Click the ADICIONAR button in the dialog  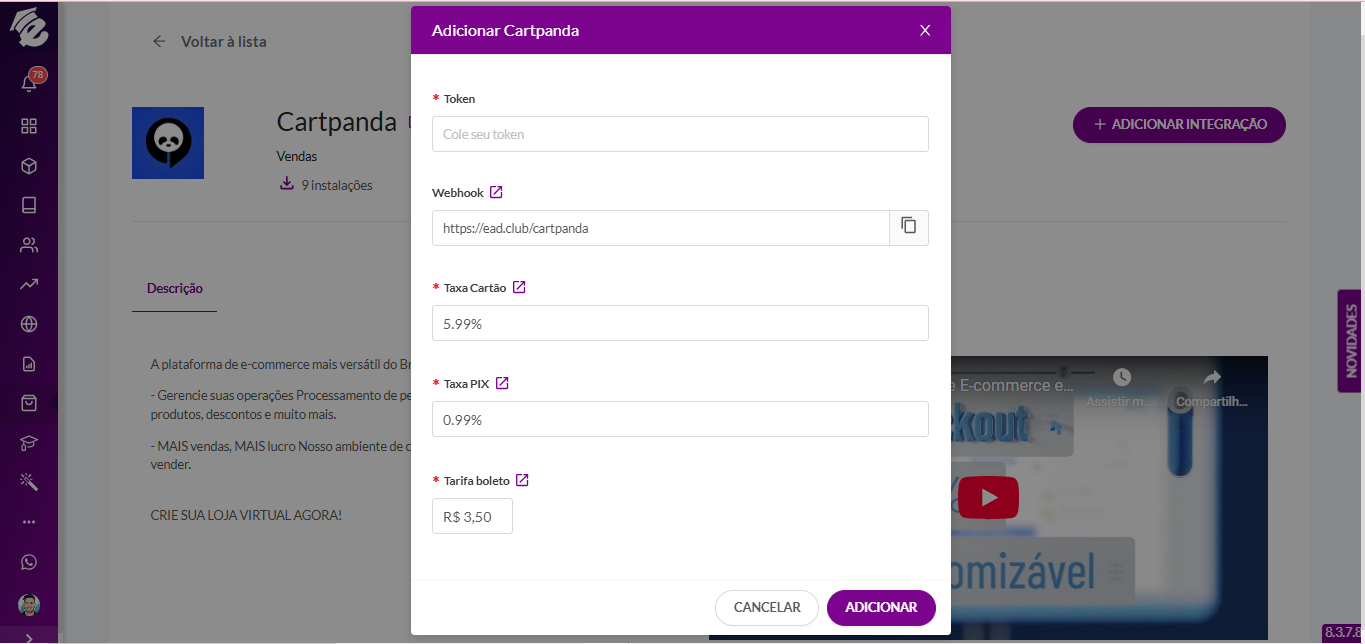point(881,607)
